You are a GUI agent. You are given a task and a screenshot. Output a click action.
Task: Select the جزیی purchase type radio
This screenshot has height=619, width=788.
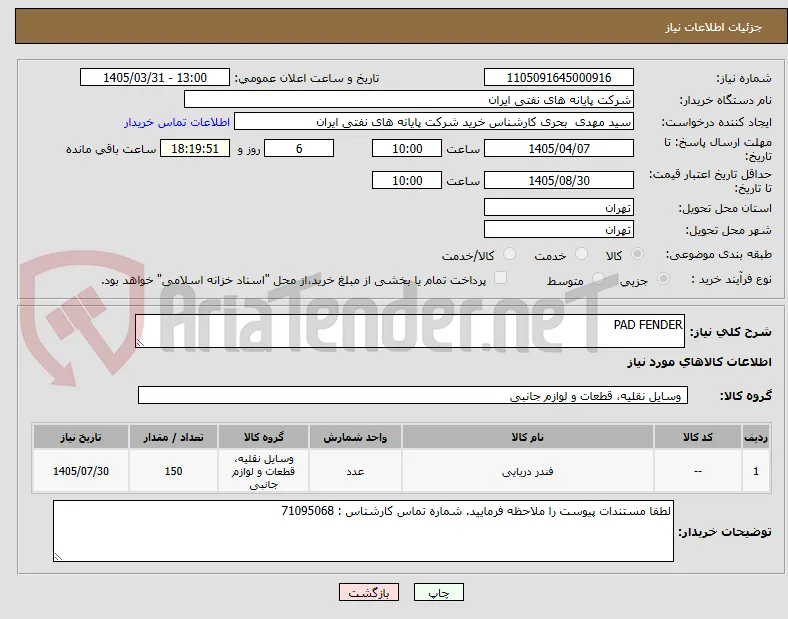pyautogui.click(x=663, y=279)
